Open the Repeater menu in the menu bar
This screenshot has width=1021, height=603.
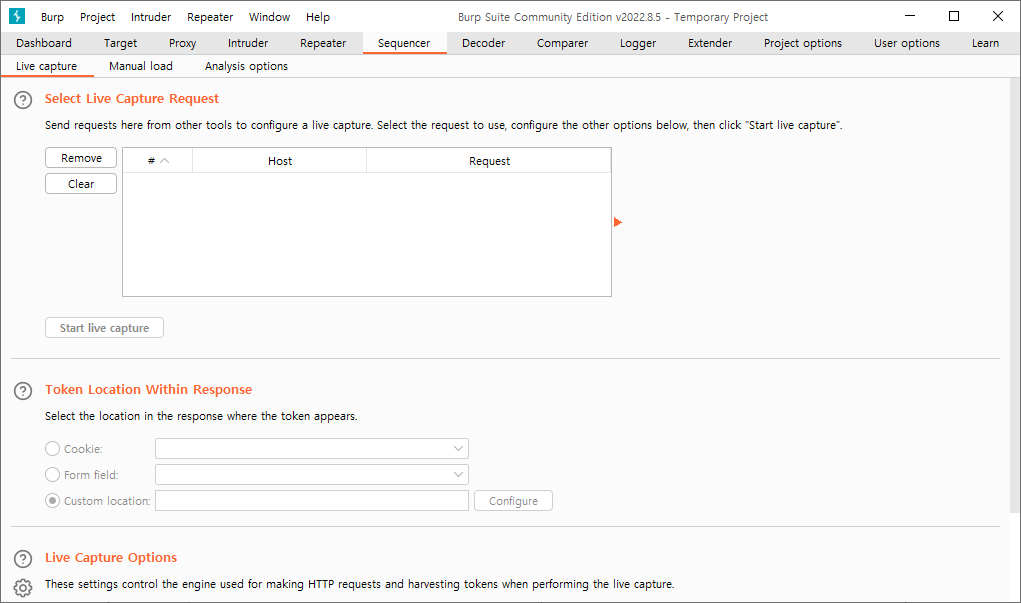tap(210, 17)
